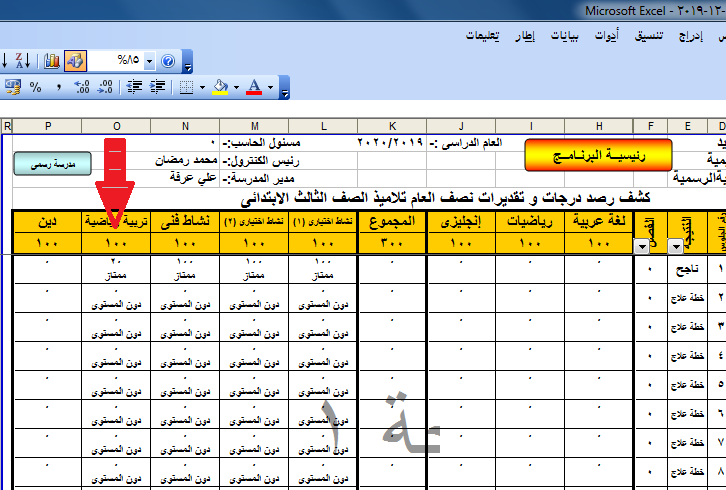726x490 pixels.
Task: Click the Currency Style icon
Action: [12, 88]
